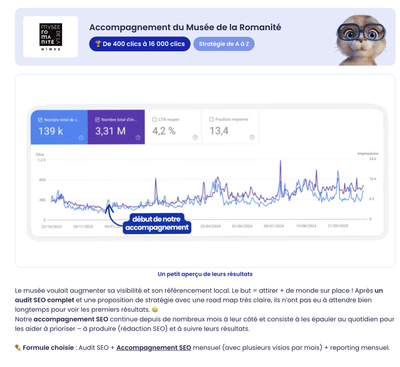Click help icon on the 4,2 % card

point(195,137)
